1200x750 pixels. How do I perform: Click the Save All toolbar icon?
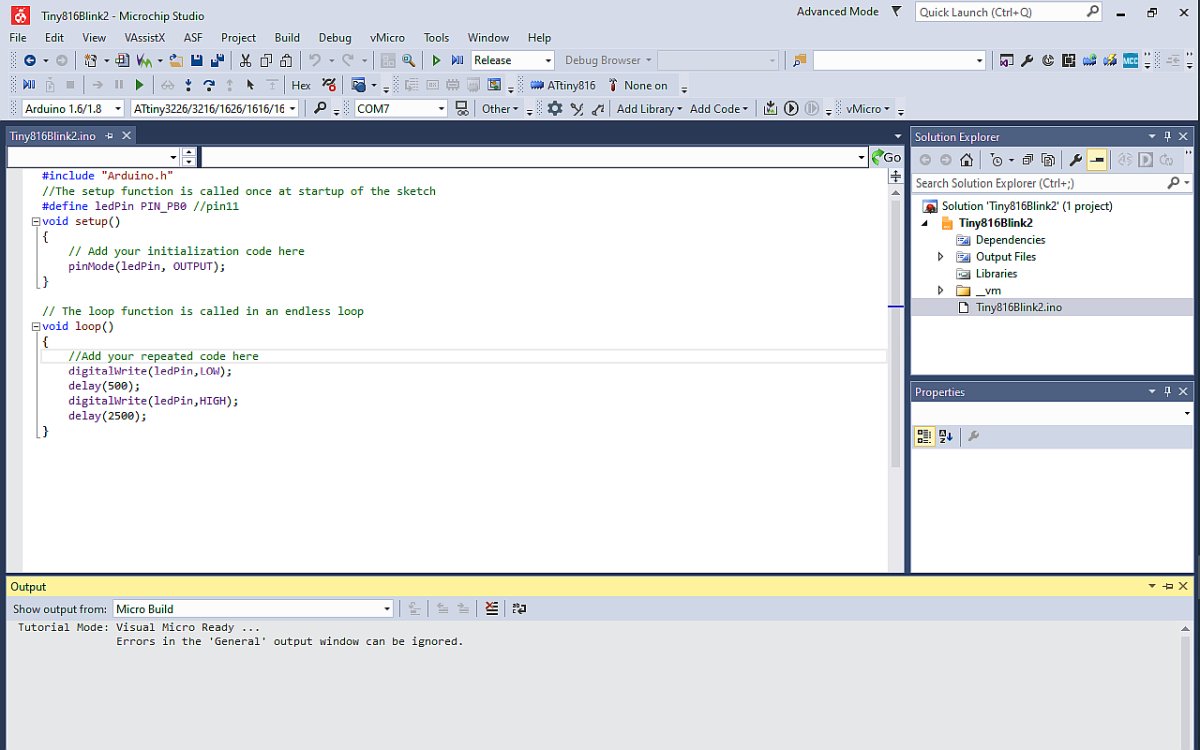[x=216, y=61]
